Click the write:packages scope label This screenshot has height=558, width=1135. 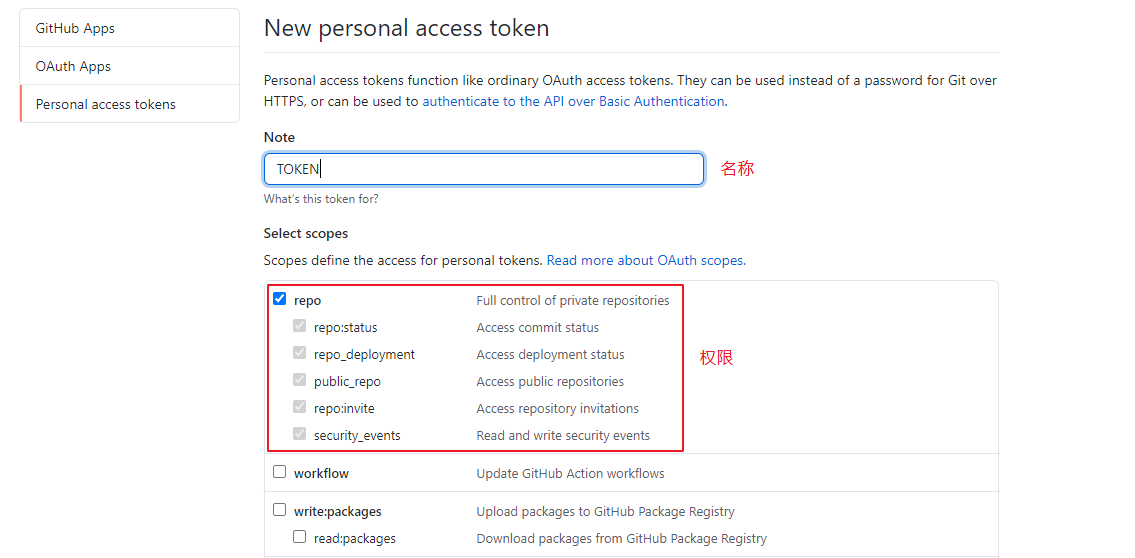pos(337,512)
